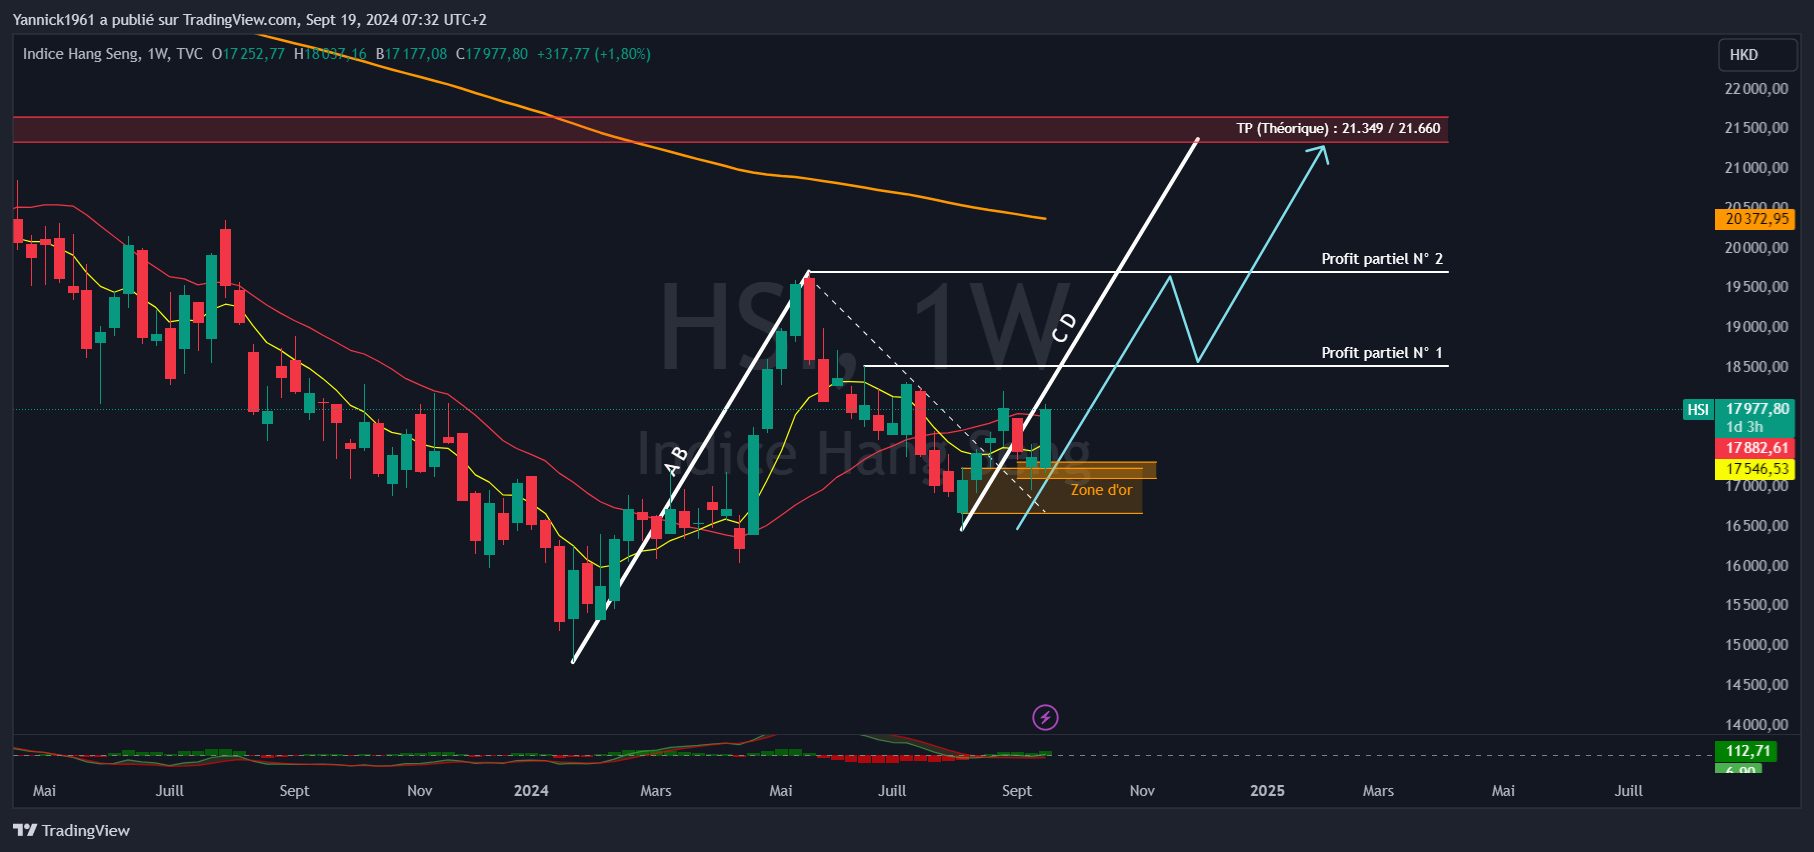
Task: Click the 1d 3h countdown label
Action: click(1744, 427)
